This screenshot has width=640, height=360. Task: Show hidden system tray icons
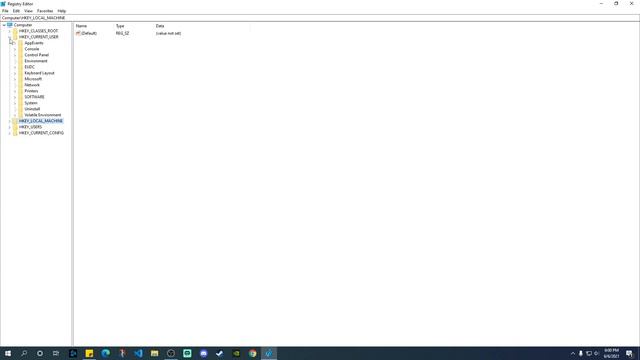pyautogui.click(x=573, y=353)
